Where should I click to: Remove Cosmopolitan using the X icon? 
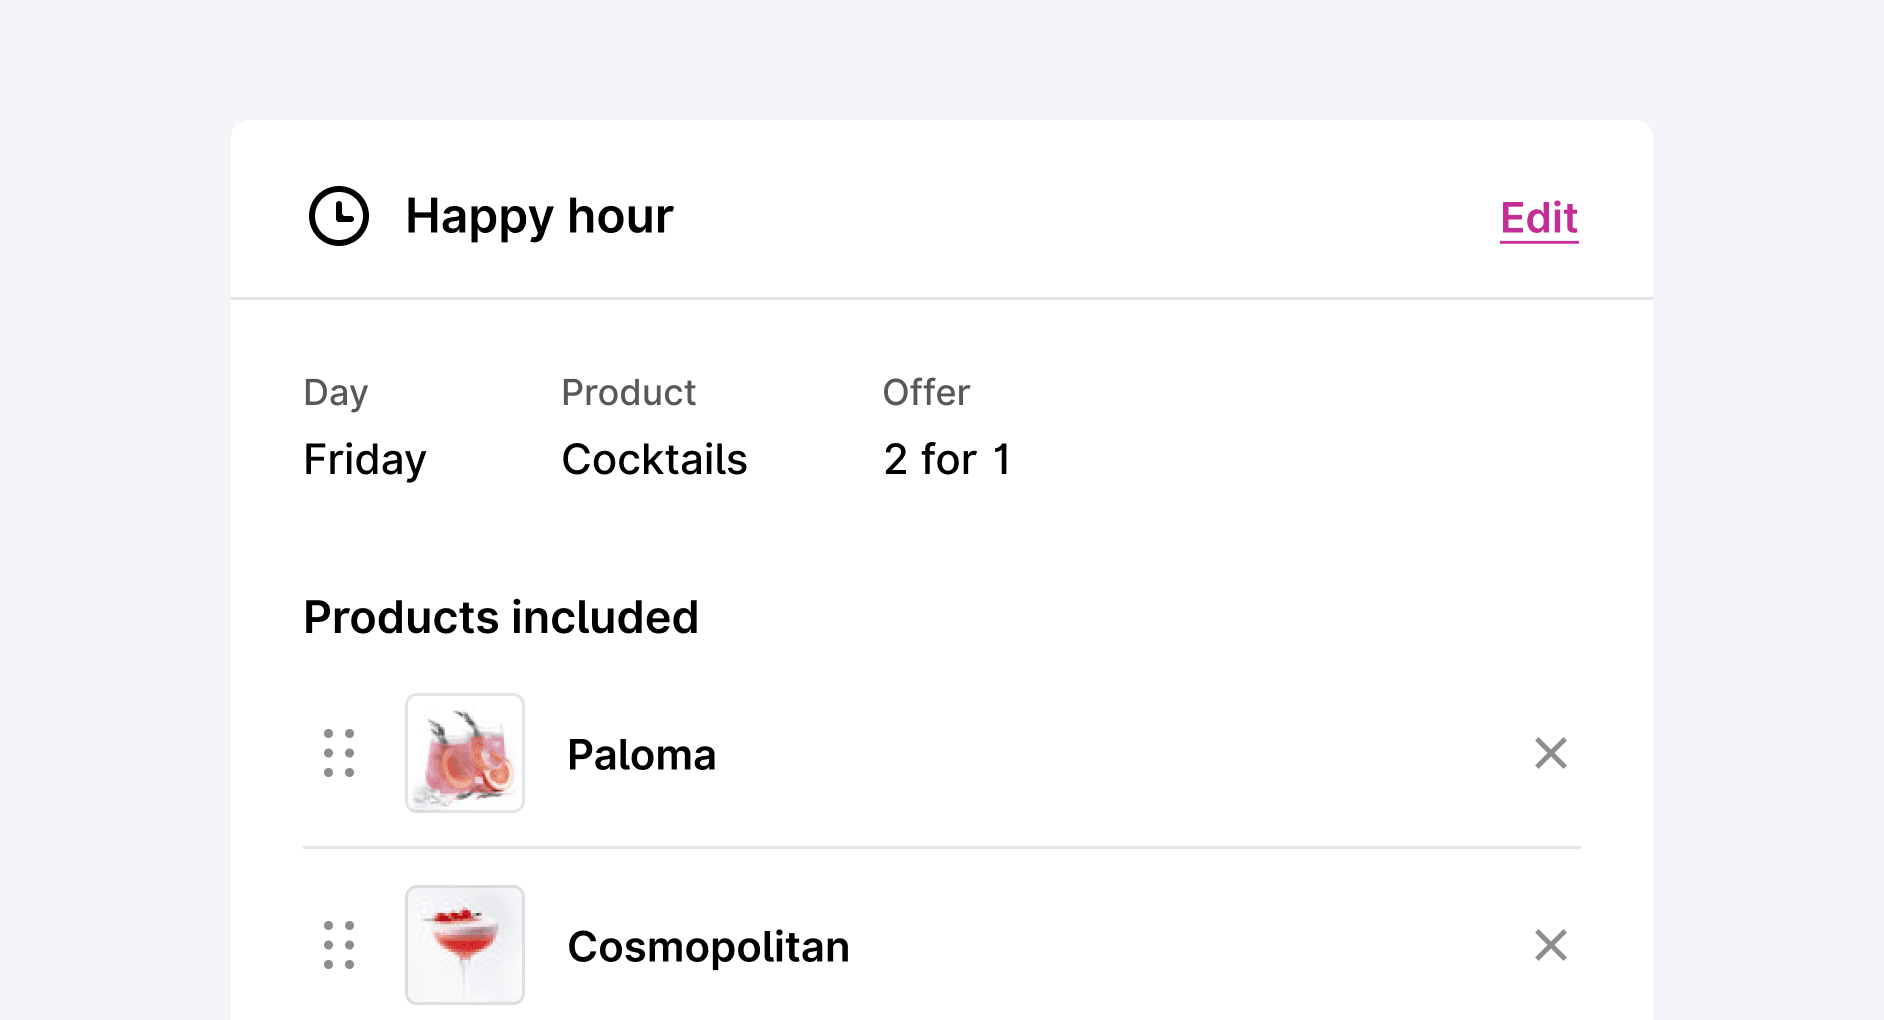pyautogui.click(x=1550, y=945)
